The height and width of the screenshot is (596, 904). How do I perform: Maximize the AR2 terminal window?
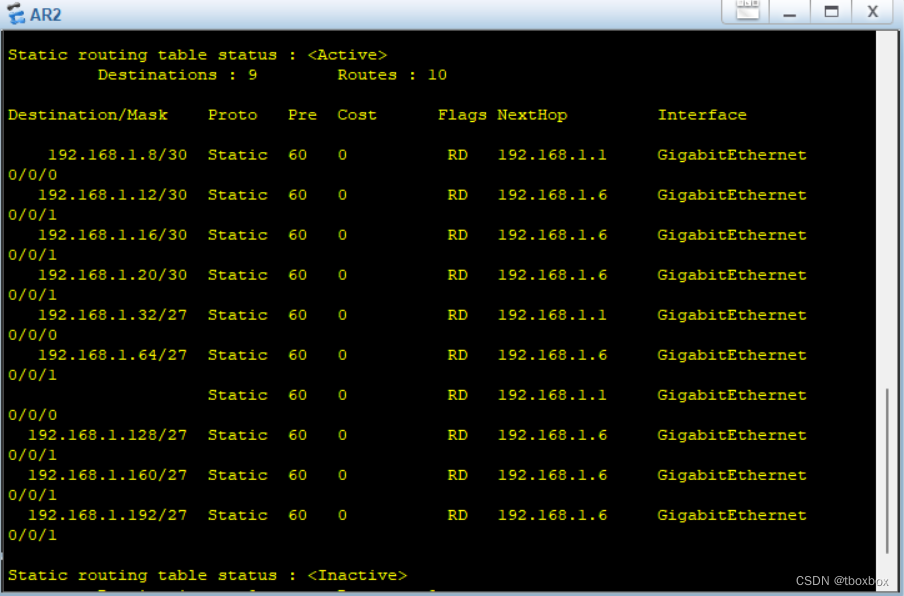(831, 12)
